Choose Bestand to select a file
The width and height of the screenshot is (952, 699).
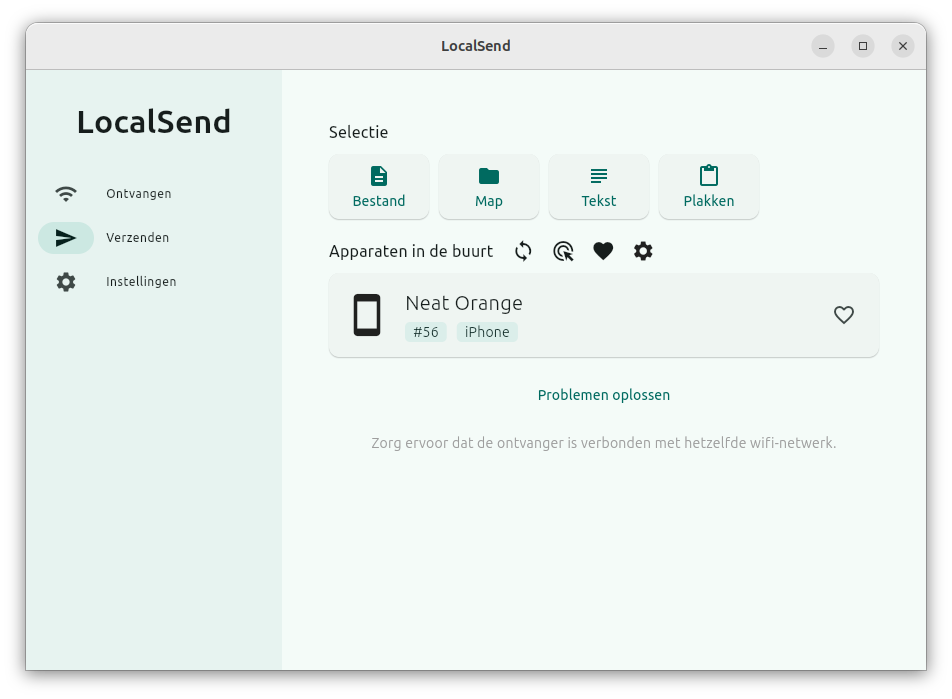point(379,187)
